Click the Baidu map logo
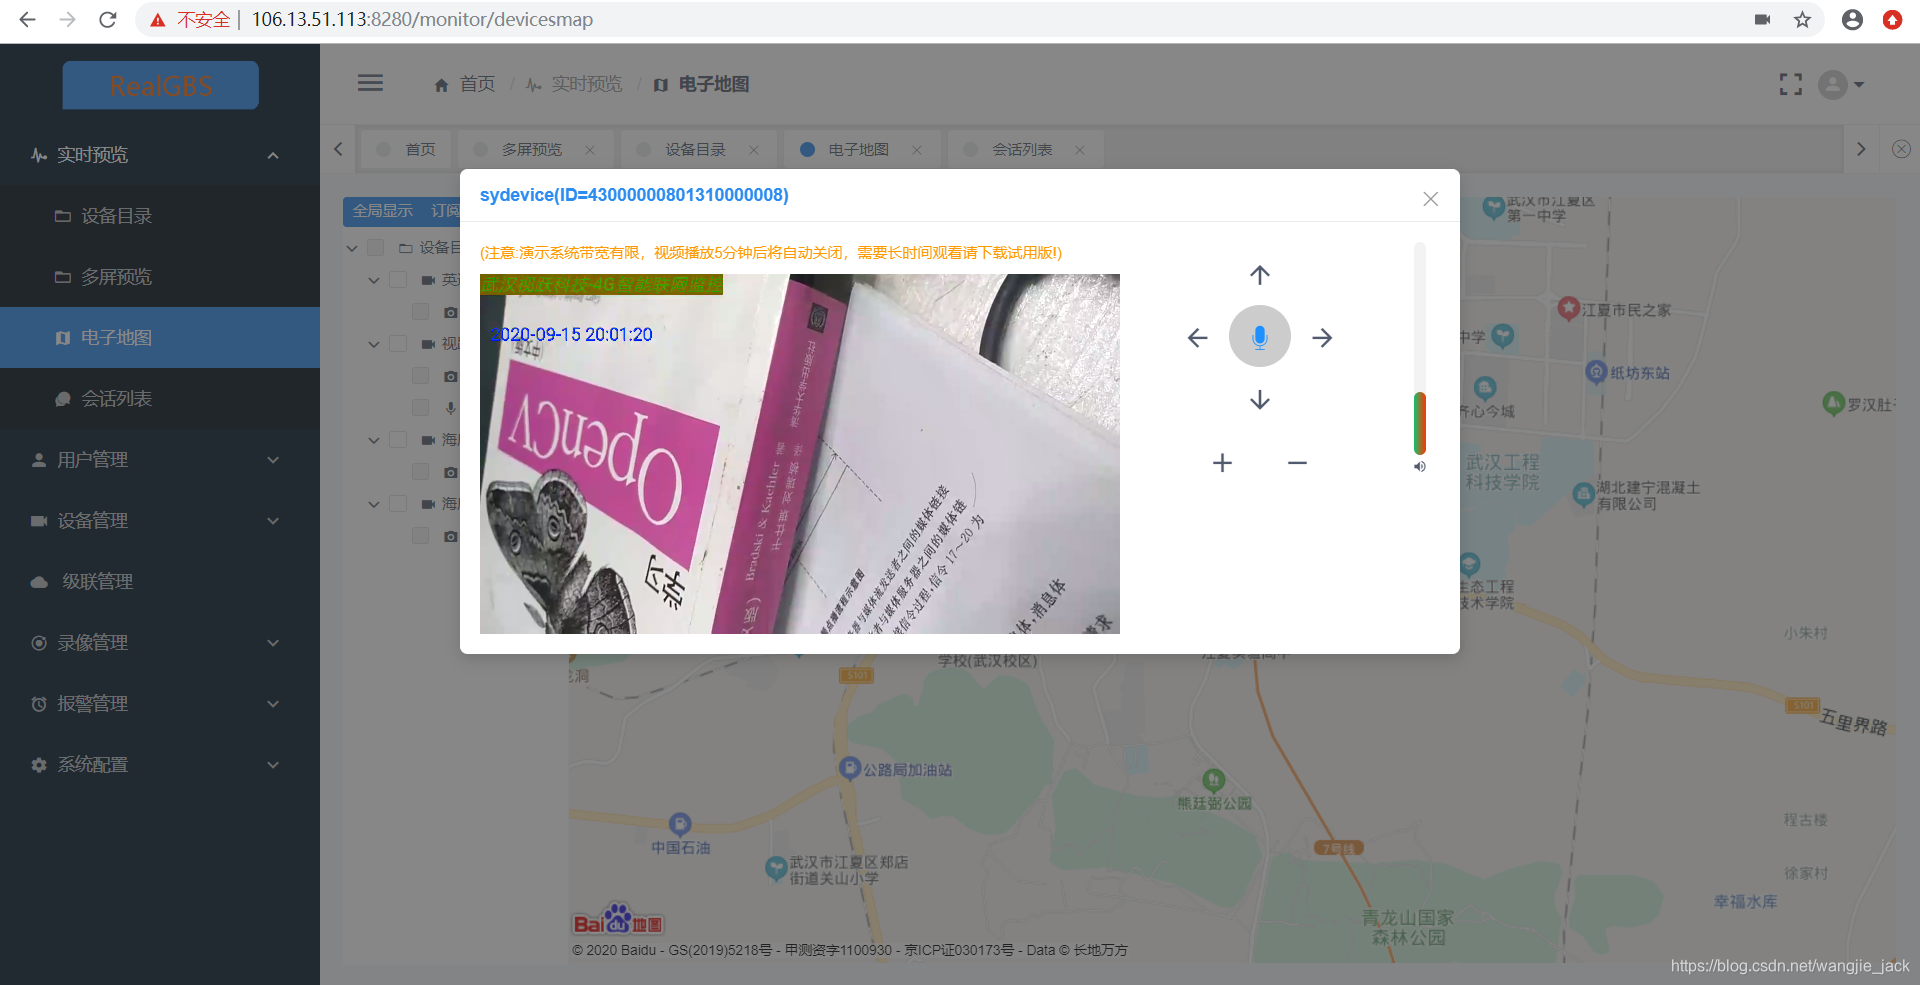Image resolution: width=1920 pixels, height=985 pixels. pos(618,919)
